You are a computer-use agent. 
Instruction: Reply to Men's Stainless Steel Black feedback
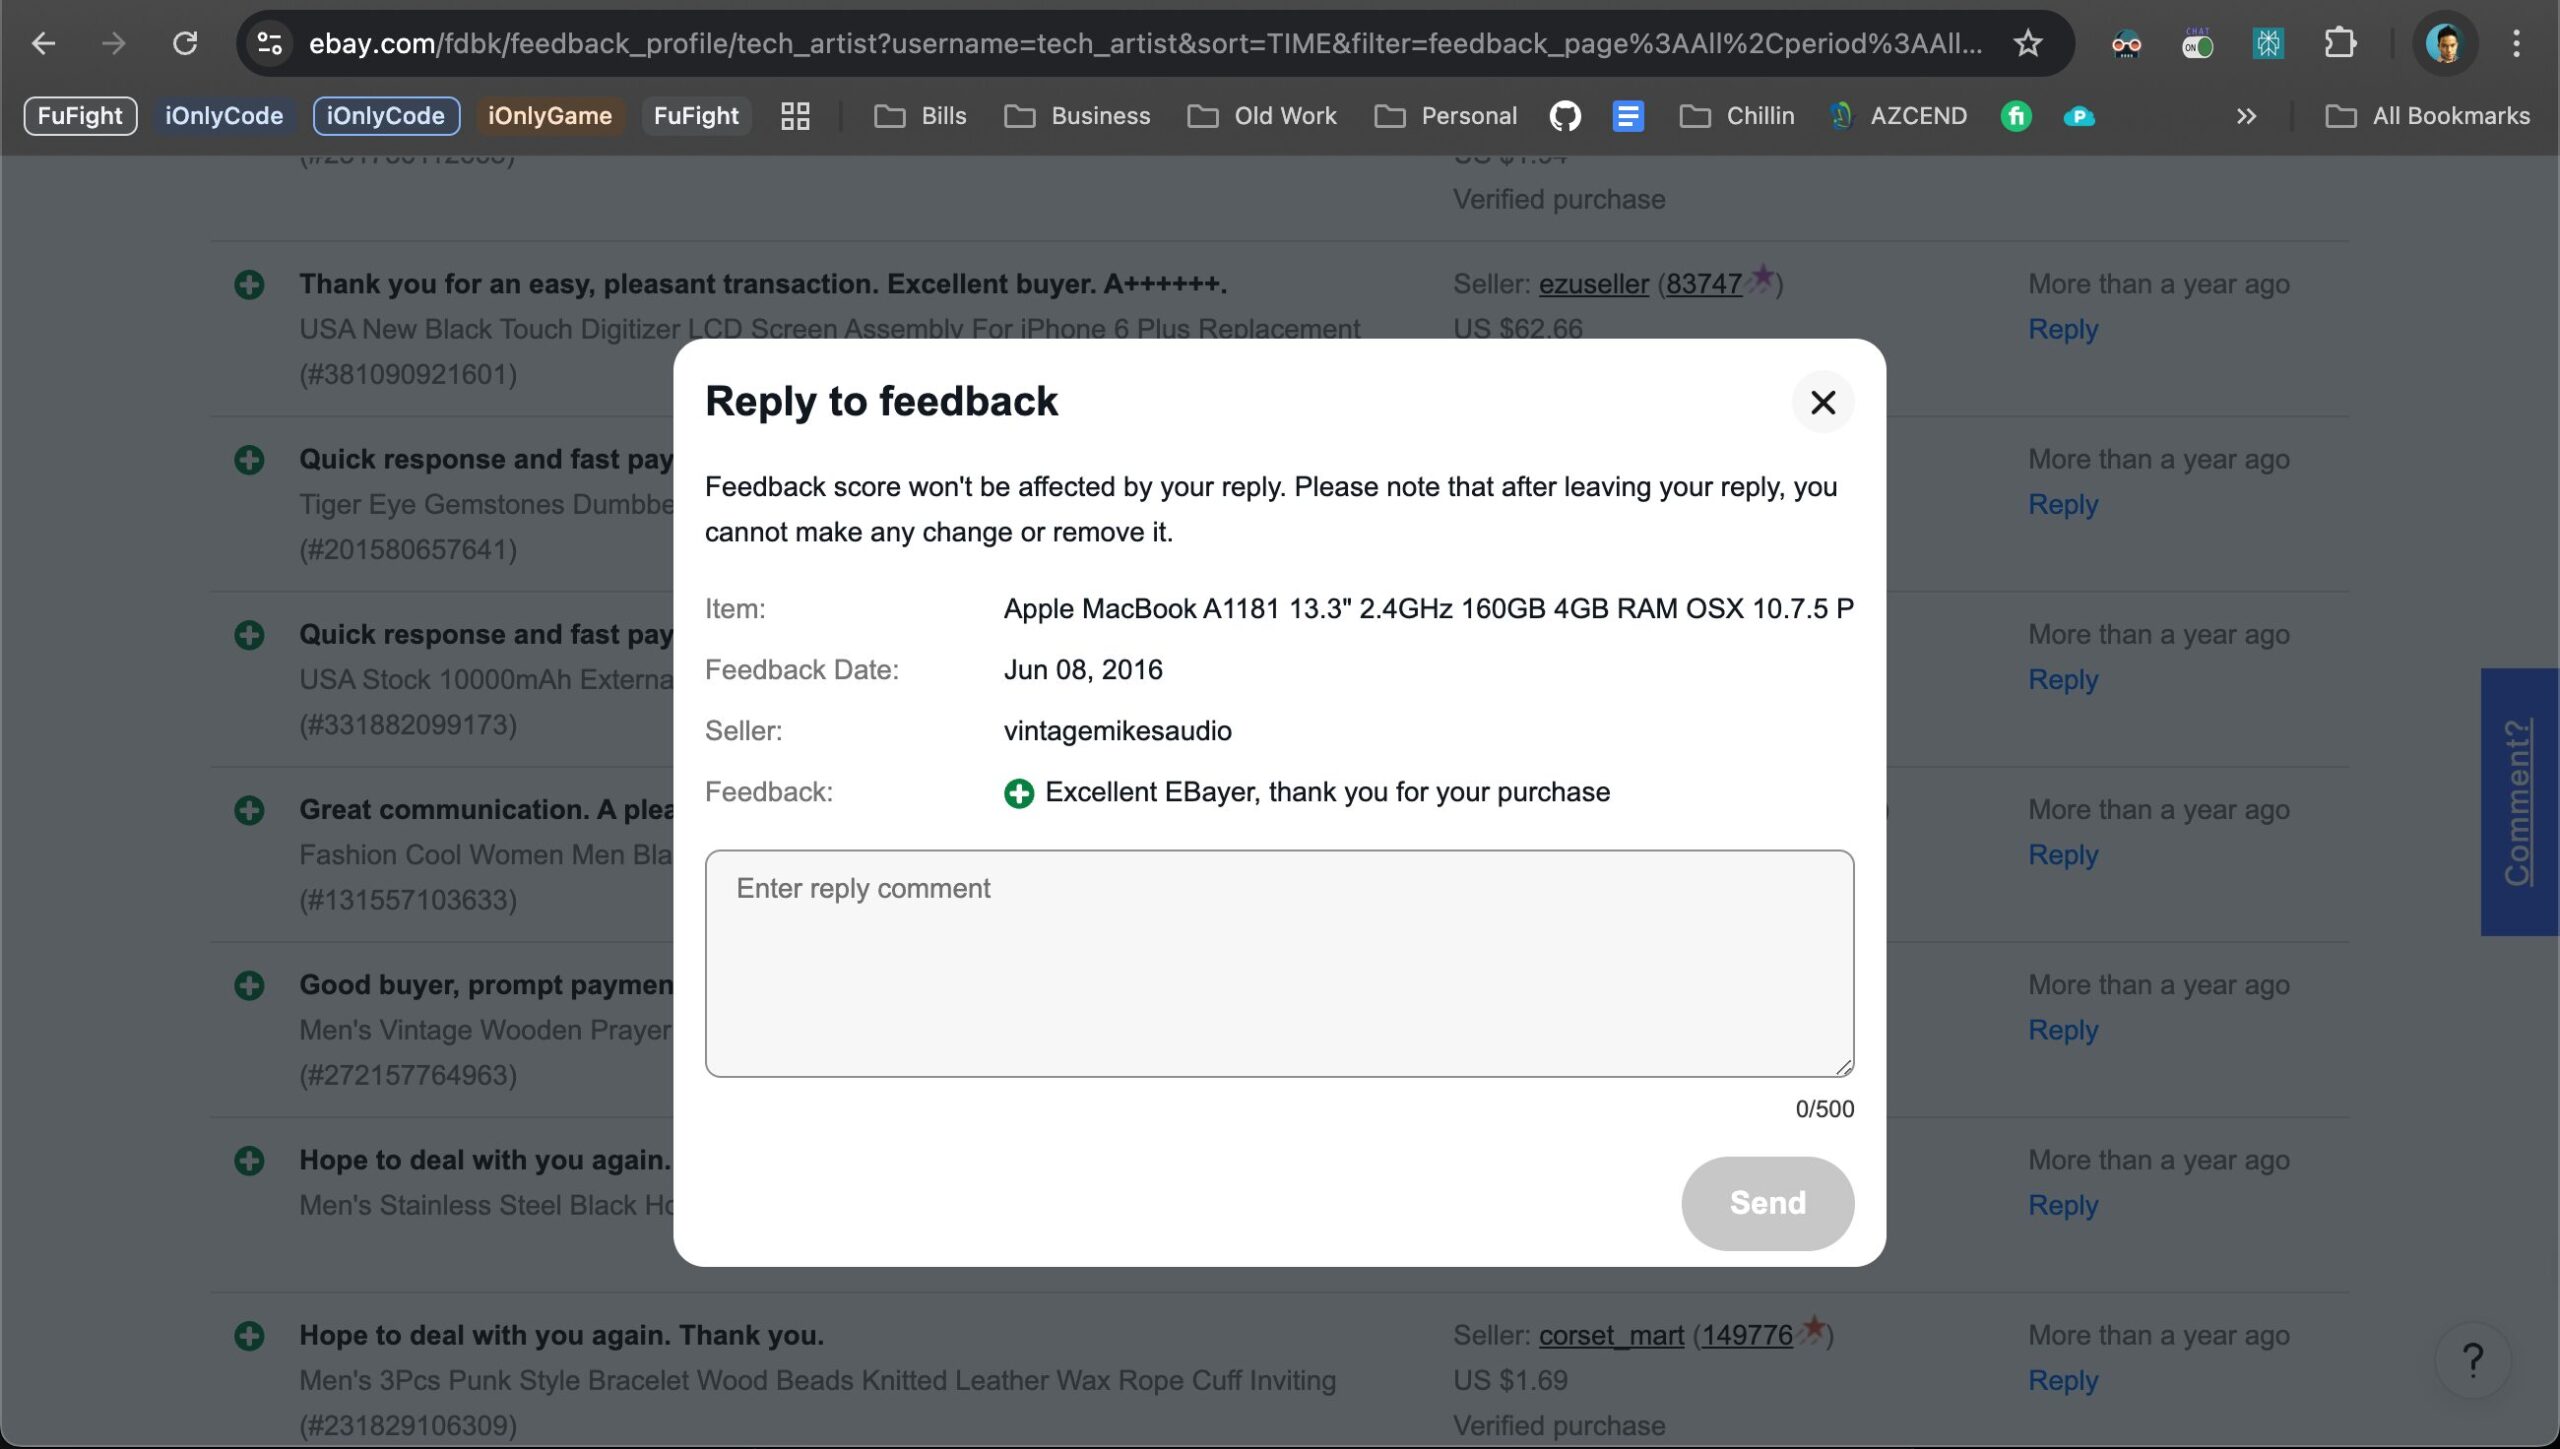point(2062,1205)
